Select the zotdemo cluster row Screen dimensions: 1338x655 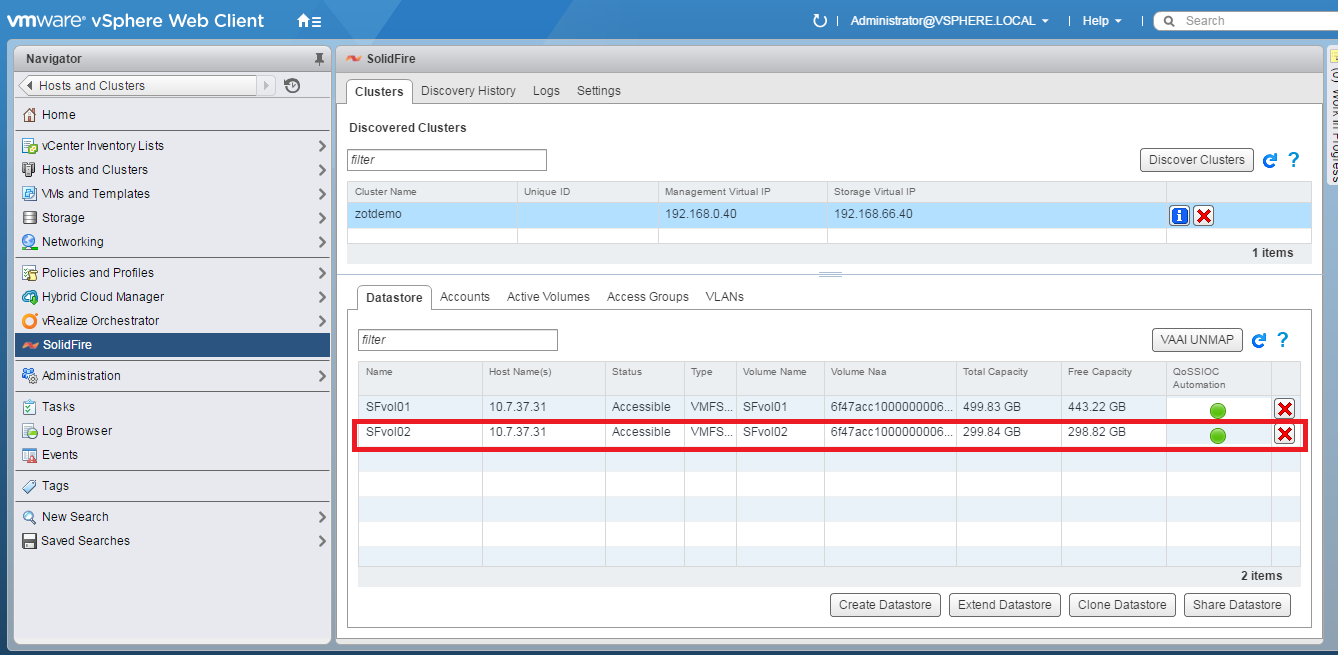[829, 215]
